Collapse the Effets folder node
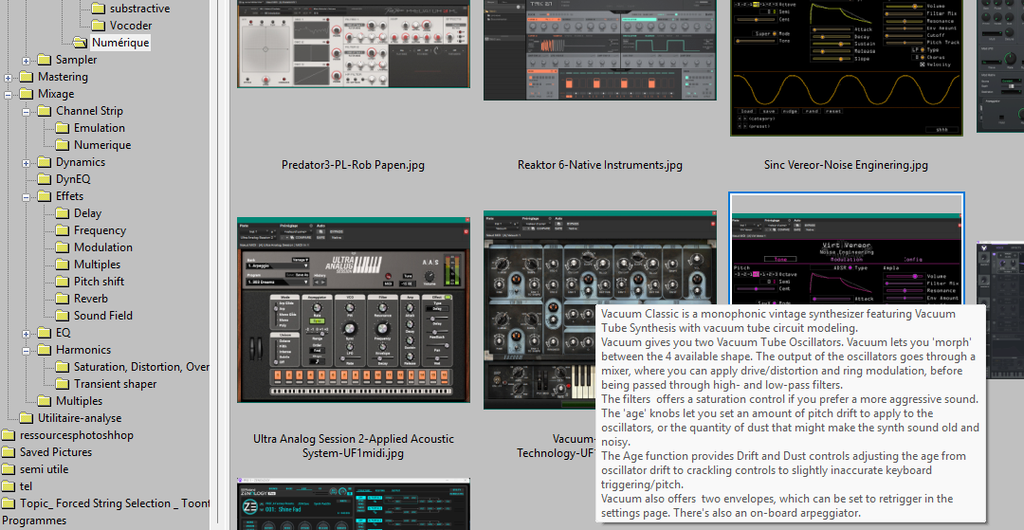 27,196
